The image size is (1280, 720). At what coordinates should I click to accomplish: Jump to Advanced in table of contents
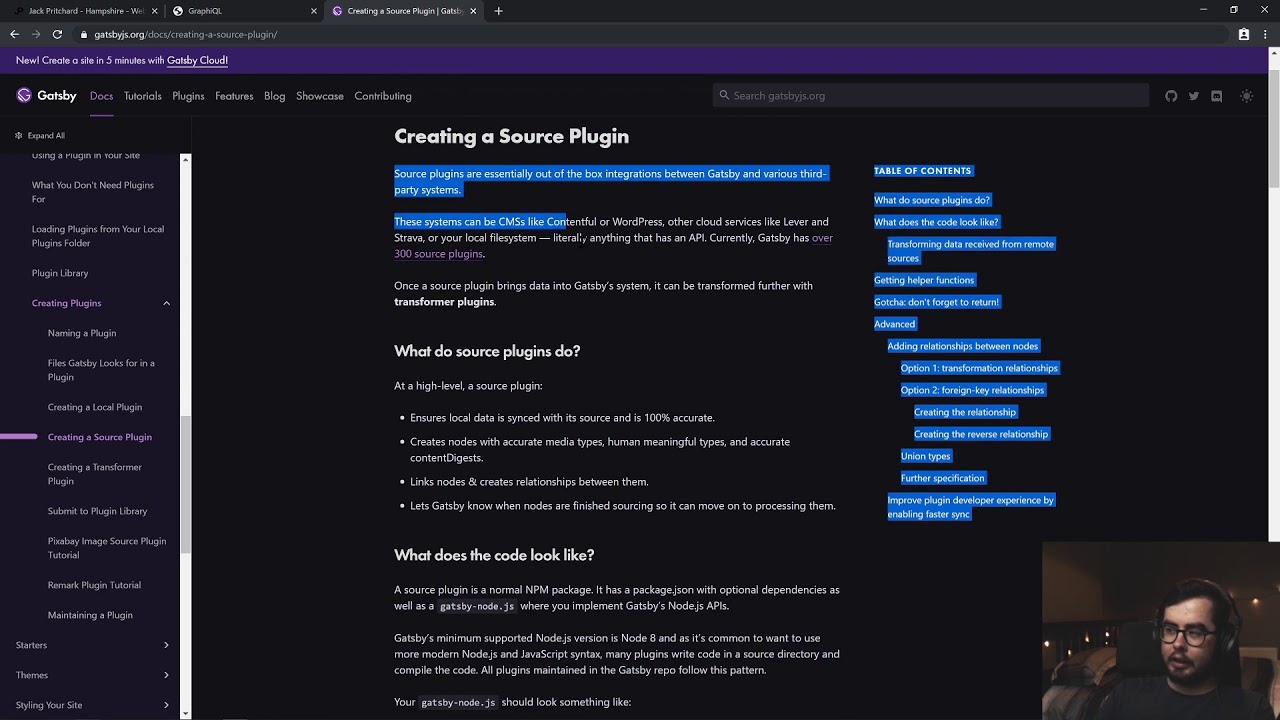point(894,324)
